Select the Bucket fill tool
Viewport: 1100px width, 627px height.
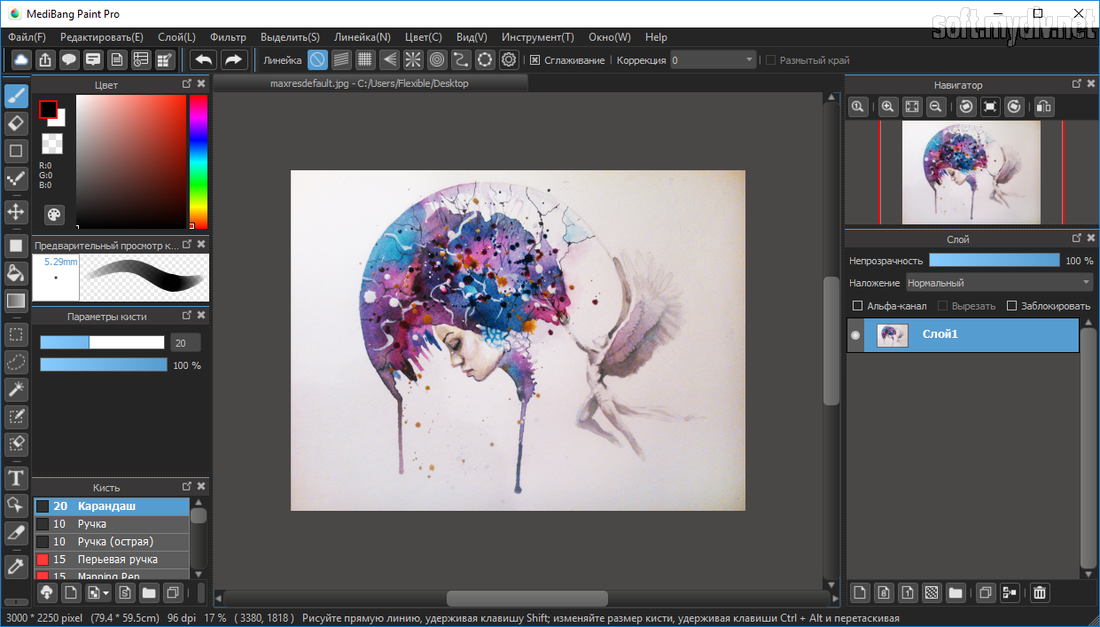coord(16,274)
